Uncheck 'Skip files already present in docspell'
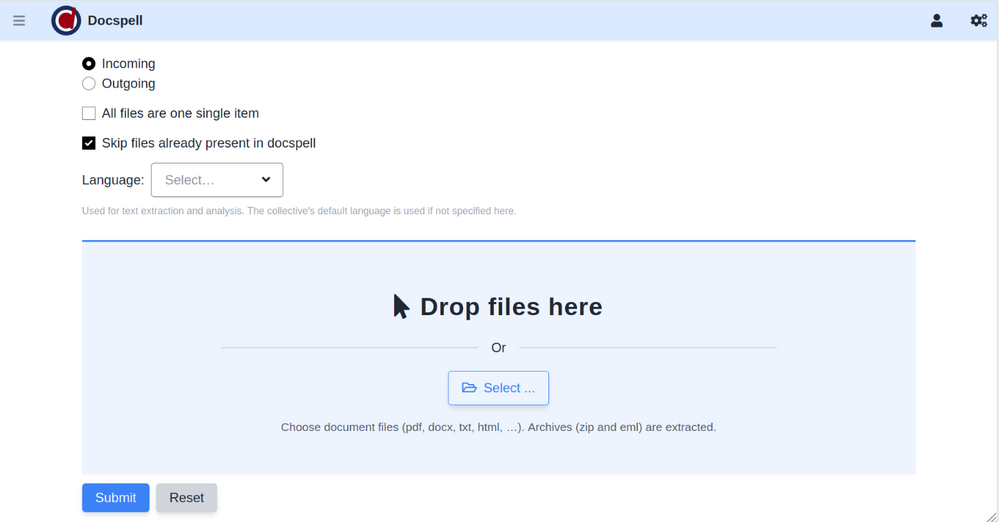 click(89, 143)
